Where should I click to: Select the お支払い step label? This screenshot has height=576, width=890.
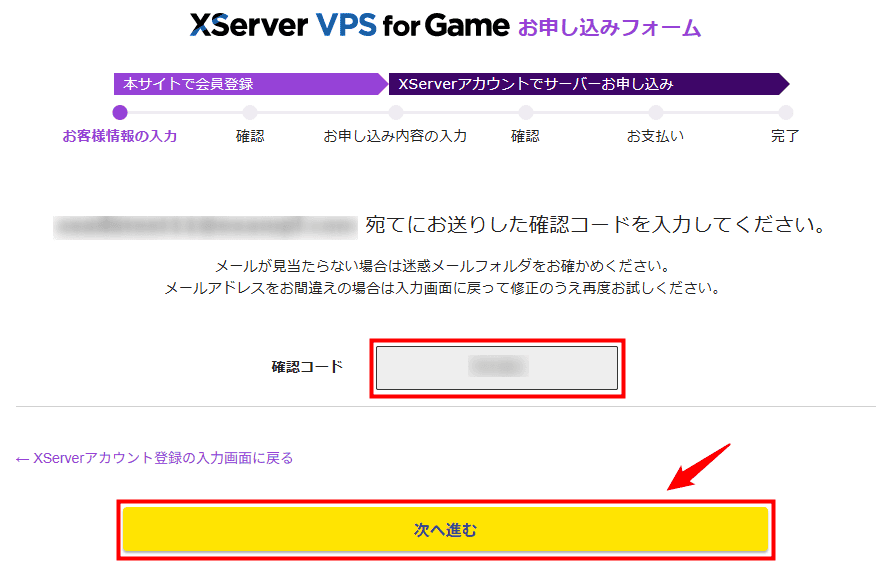click(x=656, y=136)
